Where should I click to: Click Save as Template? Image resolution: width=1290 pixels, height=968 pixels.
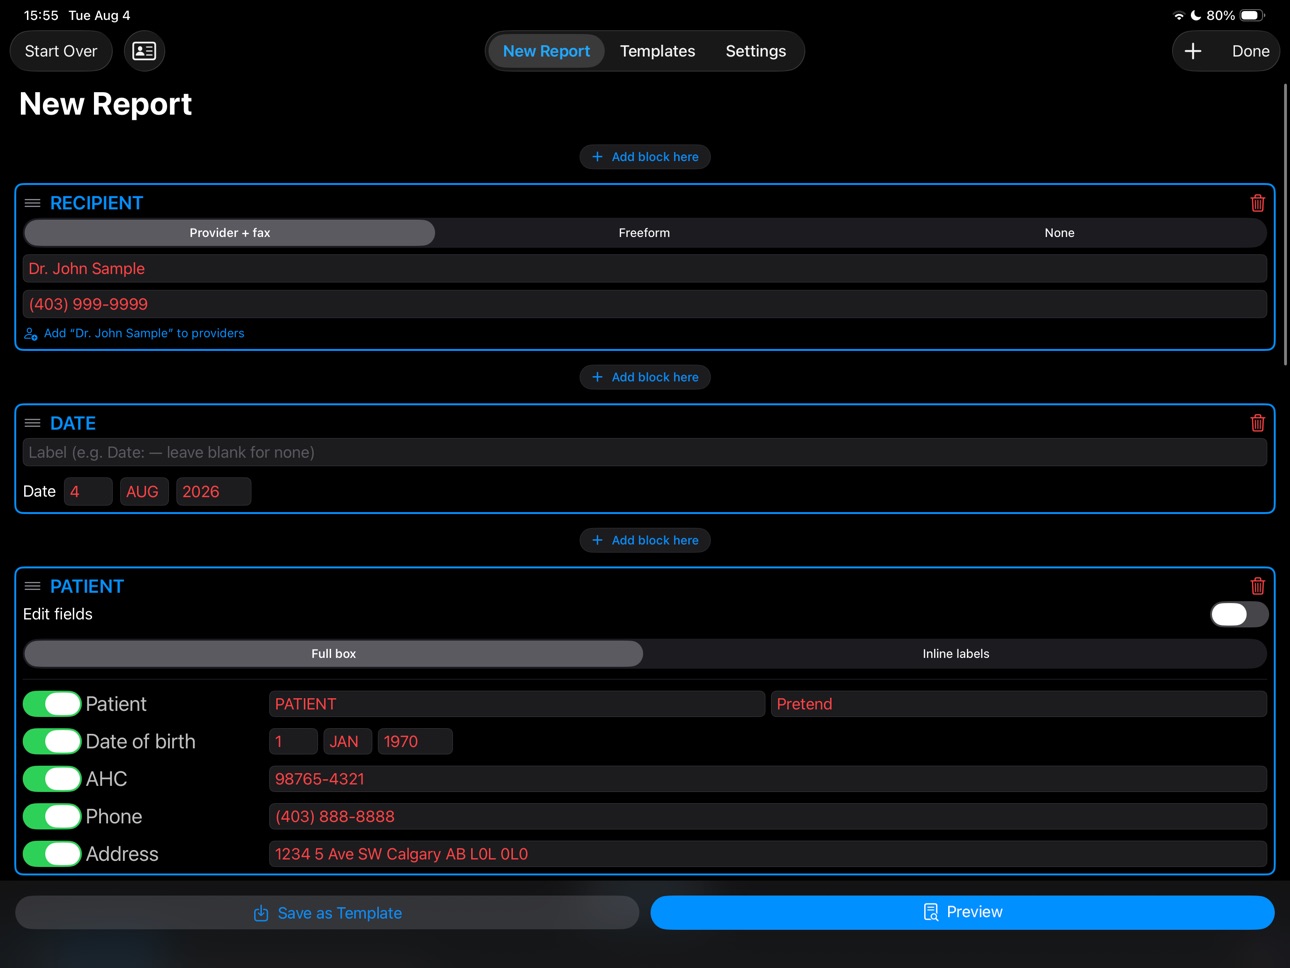(x=327, y=912)
